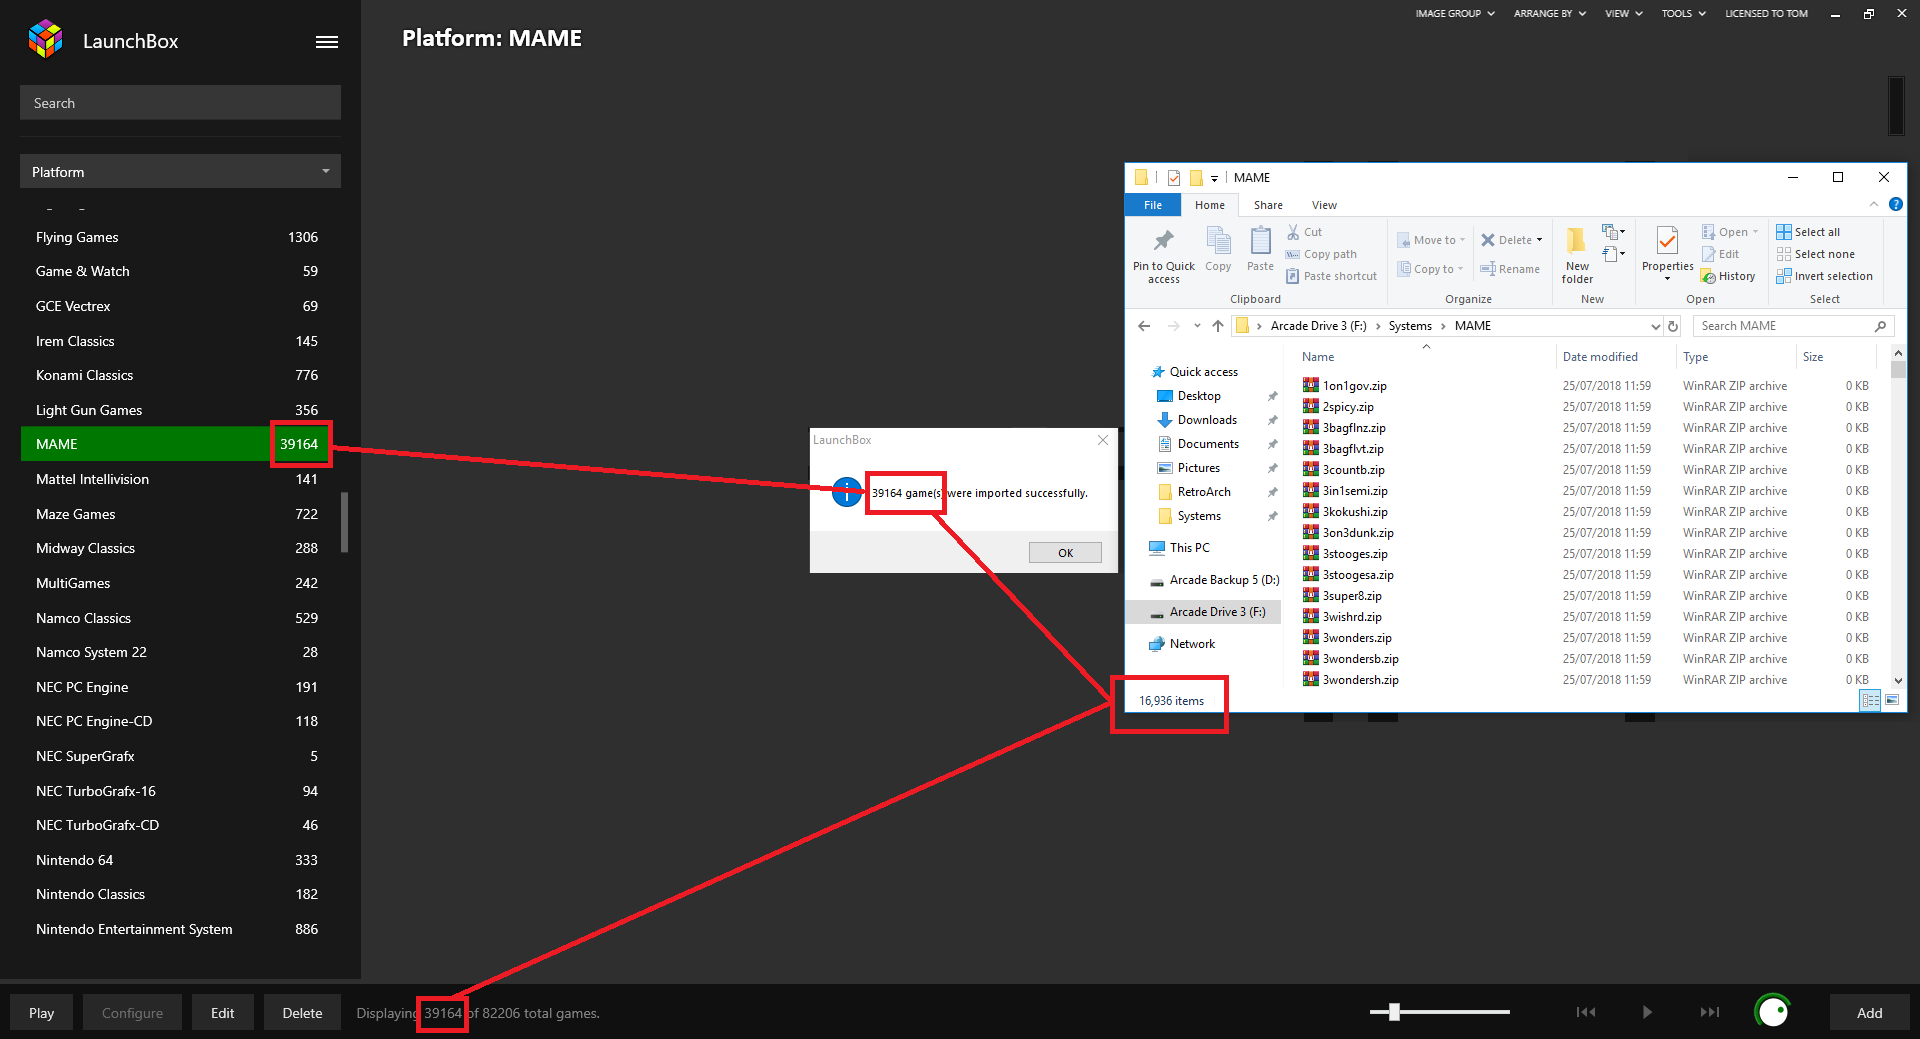
Task: Click the Configure button in bottom bar
Action: tap(132, 1013)
